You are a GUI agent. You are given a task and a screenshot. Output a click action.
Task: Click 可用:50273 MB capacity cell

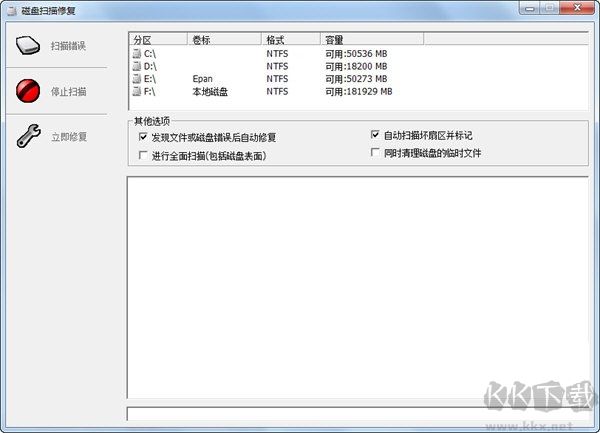[x=356, y=79]
